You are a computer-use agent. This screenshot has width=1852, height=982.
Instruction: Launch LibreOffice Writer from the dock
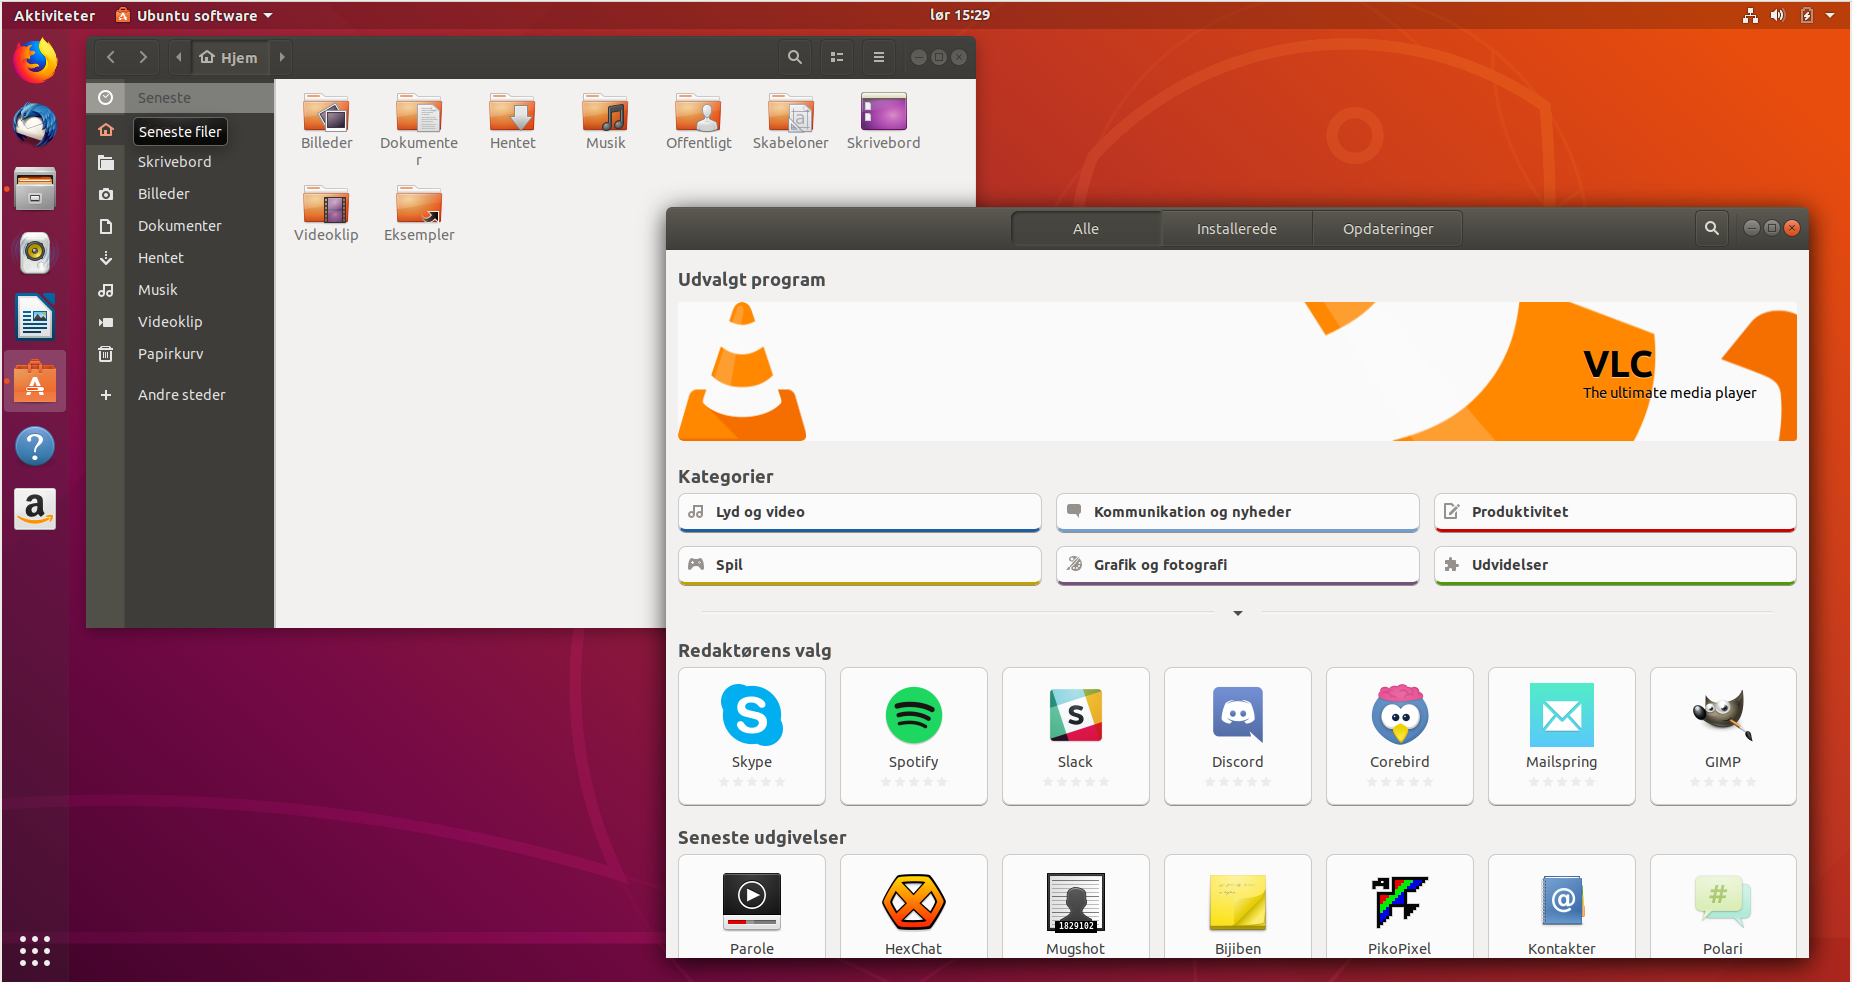(35, 318)
